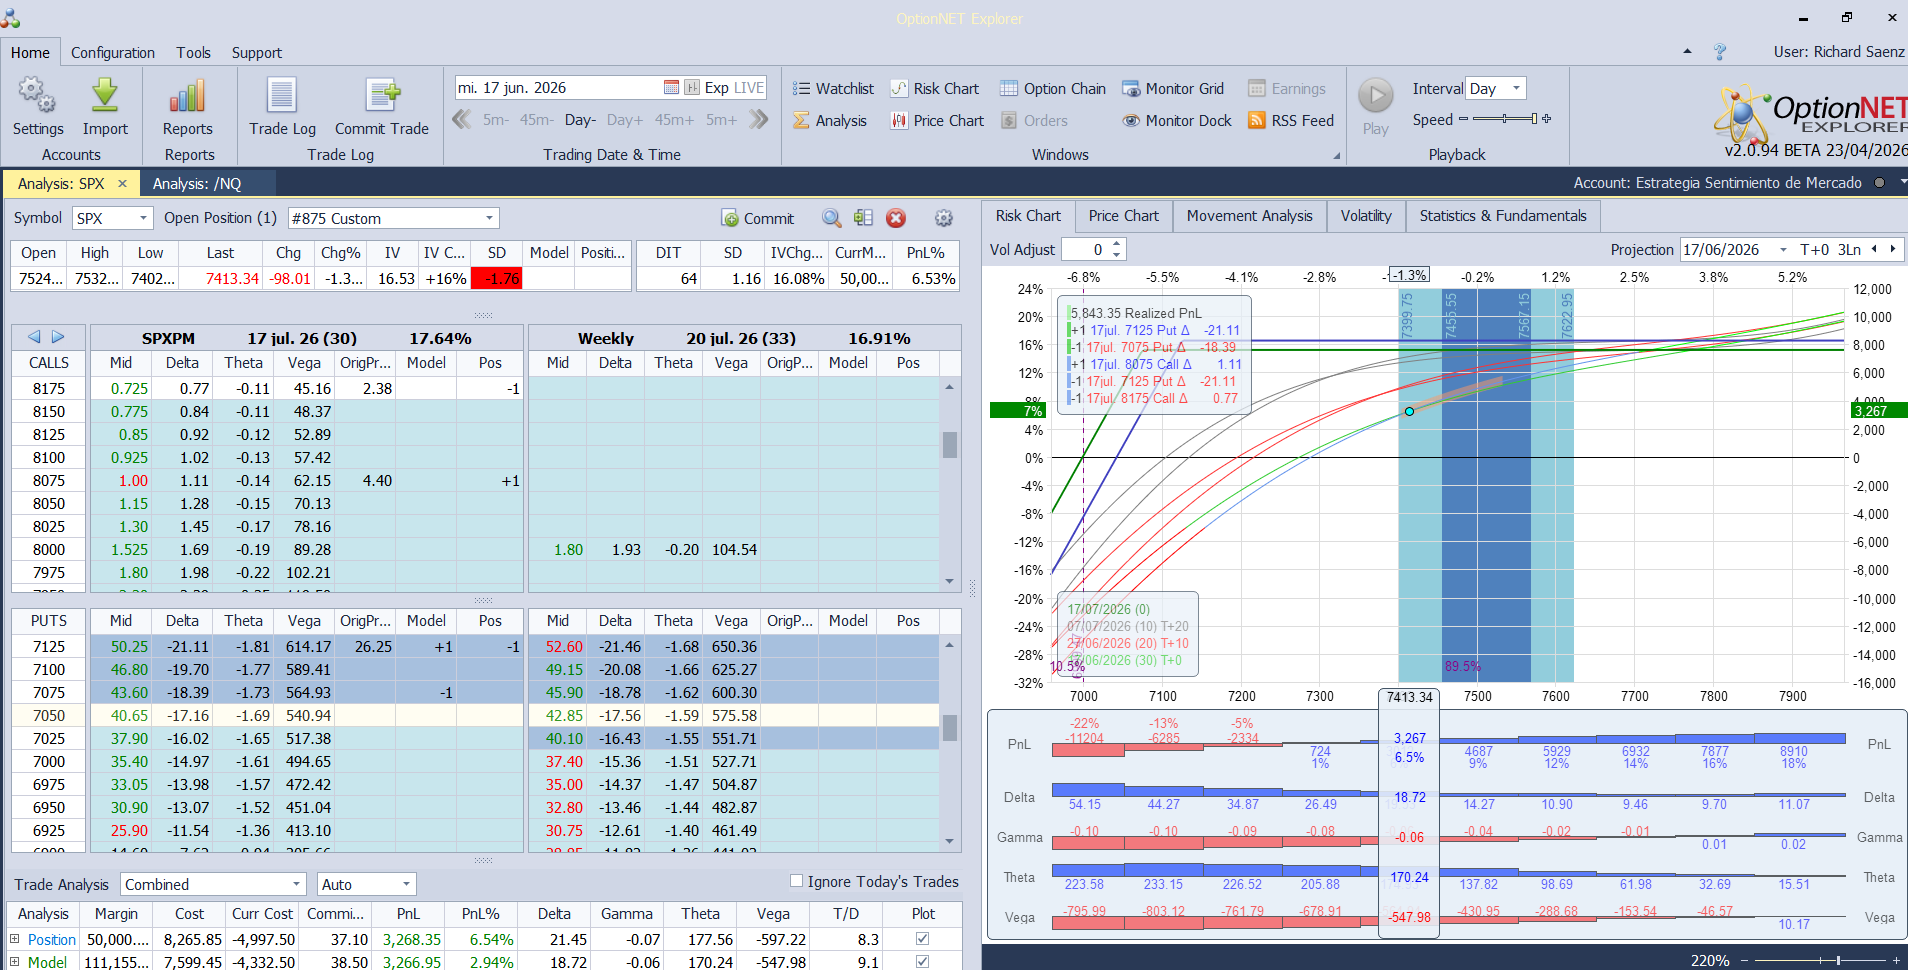Click the Day- time step button
The width and height of the screenshot is (1908, 970).
580,120
